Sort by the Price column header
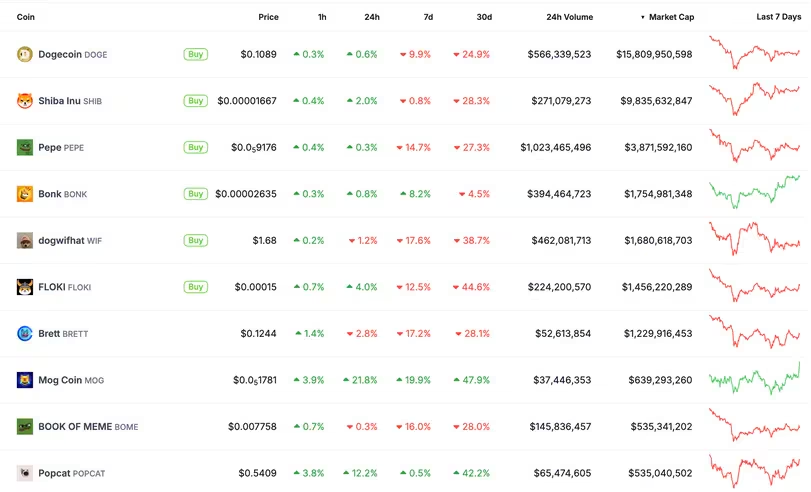811x492 pixels. coord(268,17)
